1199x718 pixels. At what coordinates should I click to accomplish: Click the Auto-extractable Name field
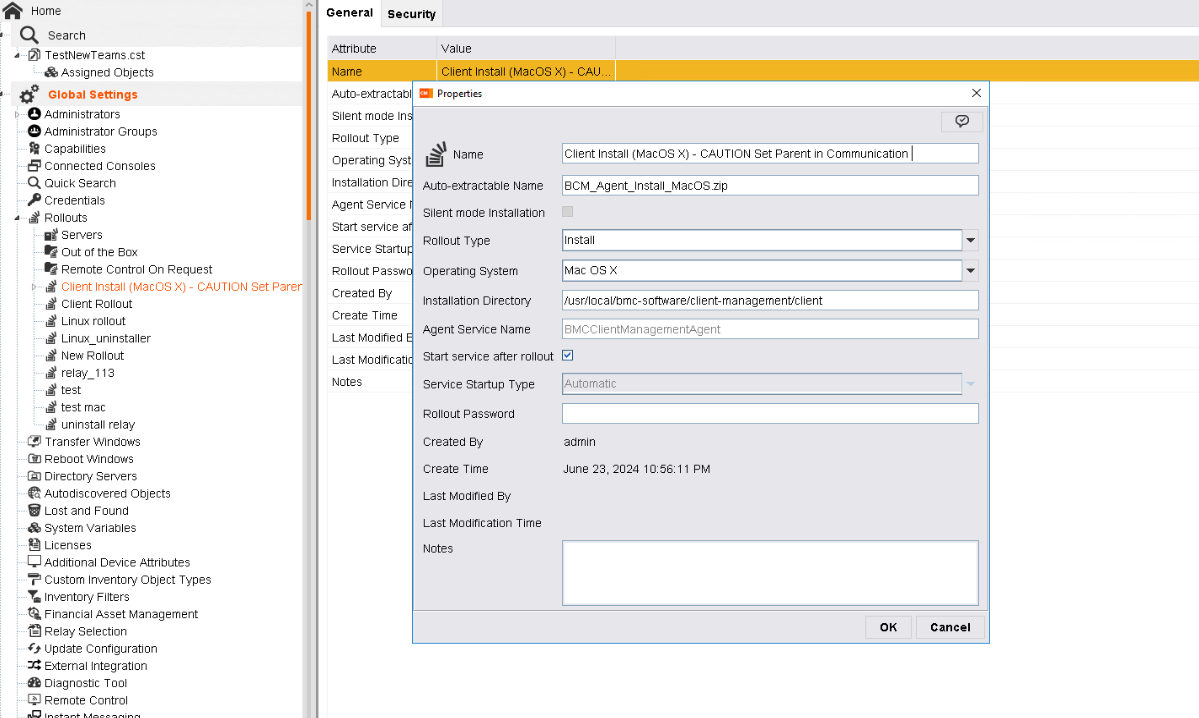click(x=770, y=186)
